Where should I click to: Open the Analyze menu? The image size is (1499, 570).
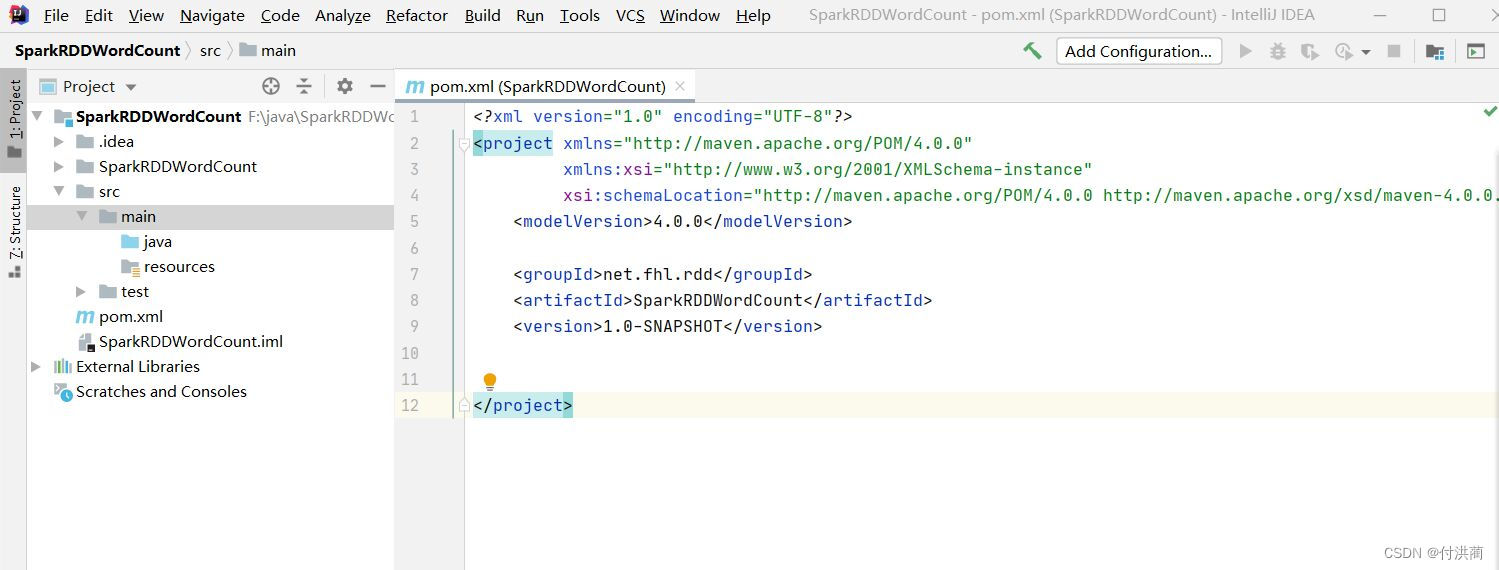point(343,15)
